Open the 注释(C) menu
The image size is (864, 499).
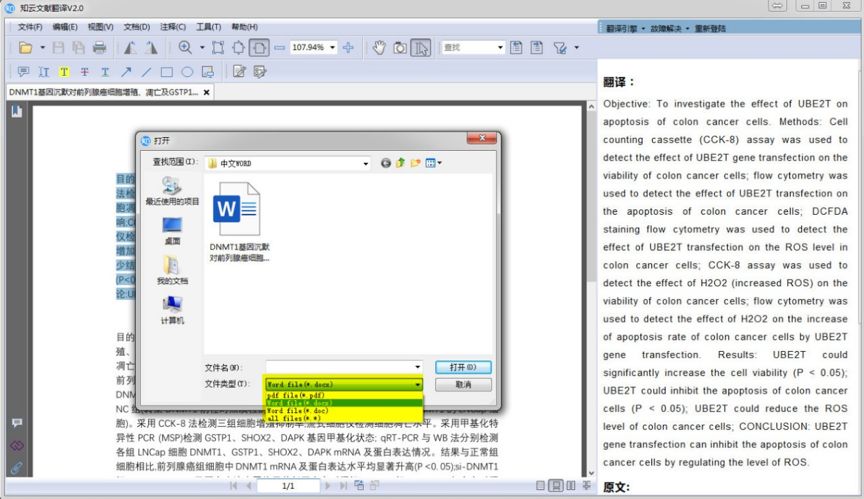(x=173, y=27)
